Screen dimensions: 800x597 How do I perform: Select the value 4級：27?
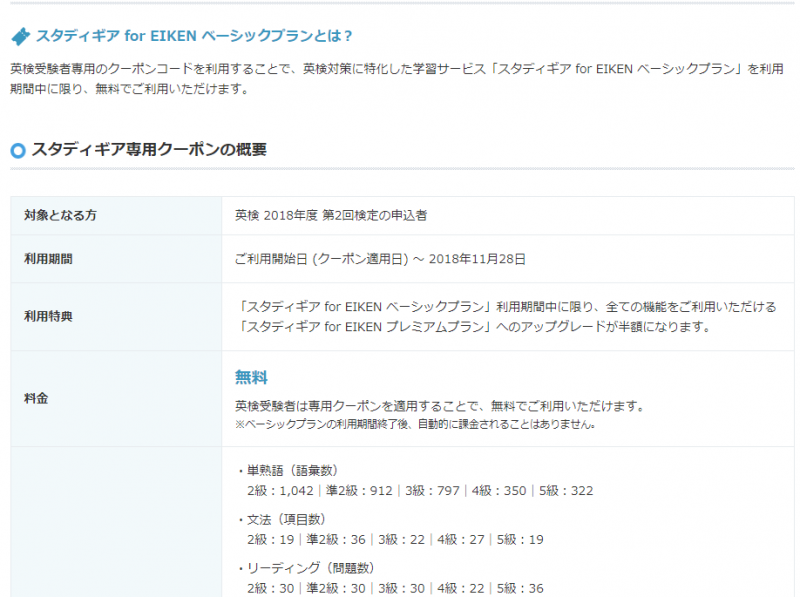(x=461, y=540)
